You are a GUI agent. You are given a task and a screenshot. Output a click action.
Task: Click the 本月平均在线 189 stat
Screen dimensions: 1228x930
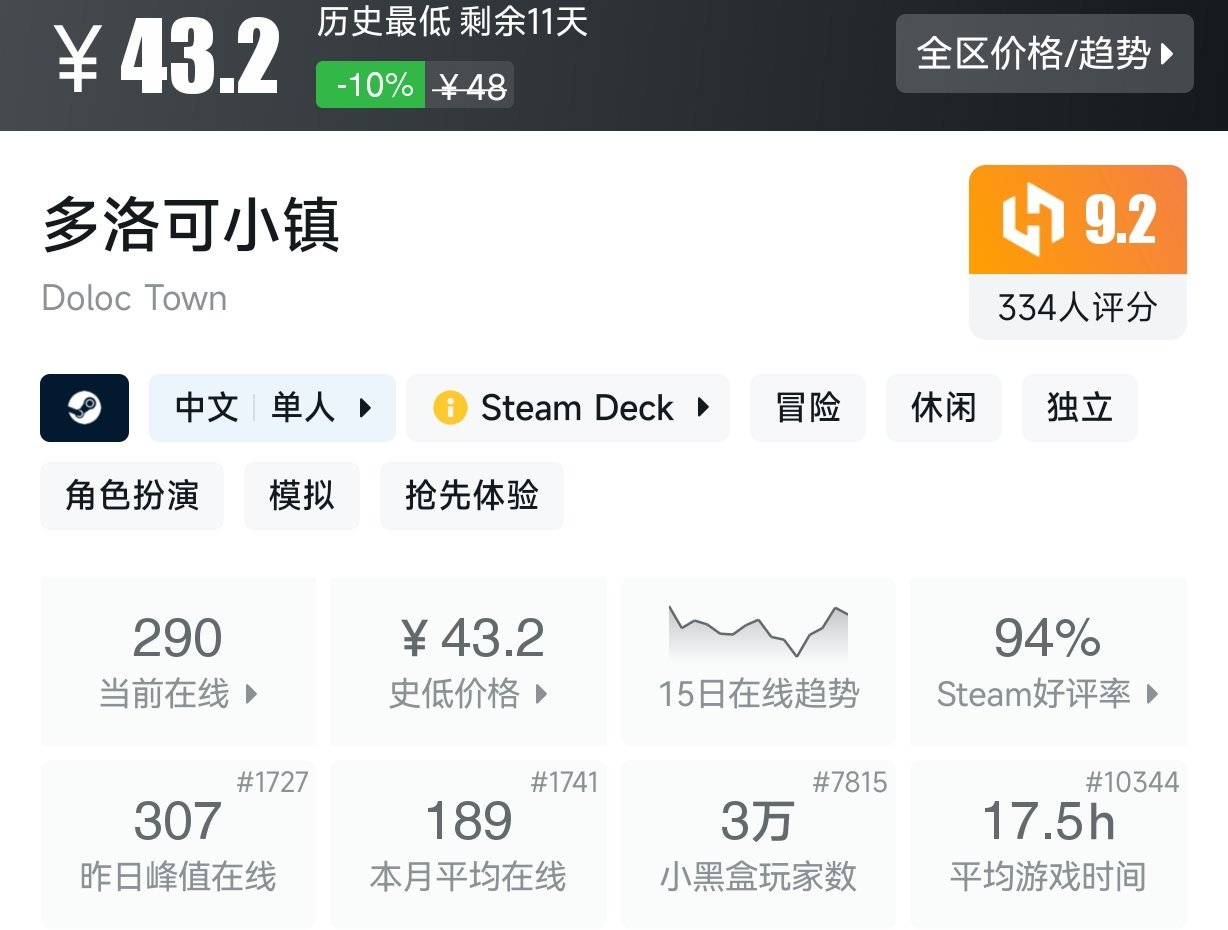click(x=468, y=844)
